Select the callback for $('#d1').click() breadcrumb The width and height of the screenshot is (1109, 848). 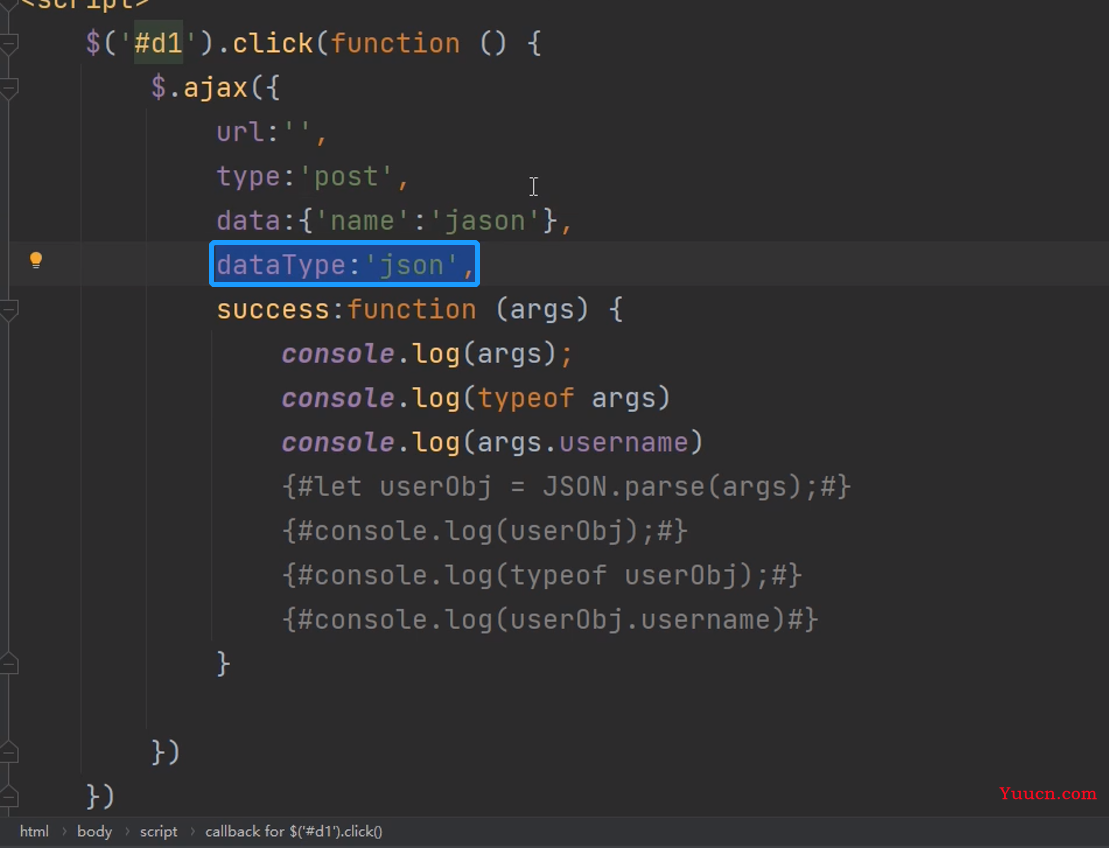pyautogui.click(x=294, y=832)
